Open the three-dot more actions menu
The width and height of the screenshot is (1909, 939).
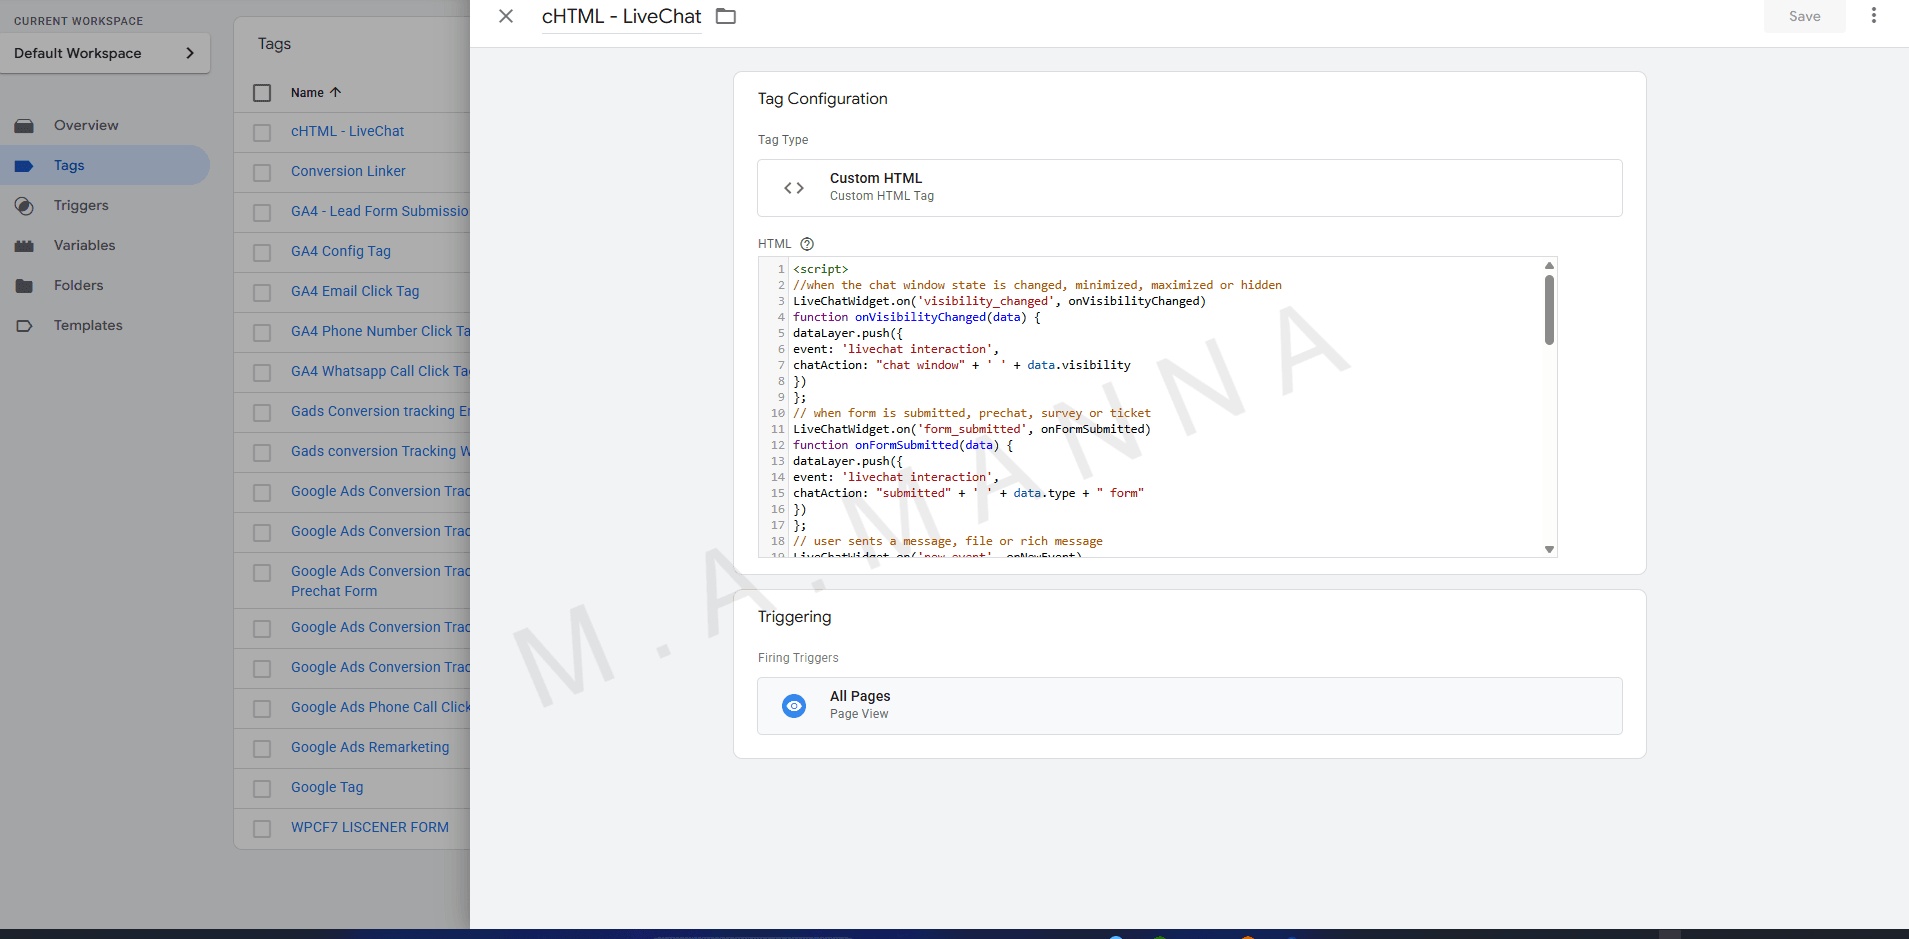click(x=1873, y=16)
